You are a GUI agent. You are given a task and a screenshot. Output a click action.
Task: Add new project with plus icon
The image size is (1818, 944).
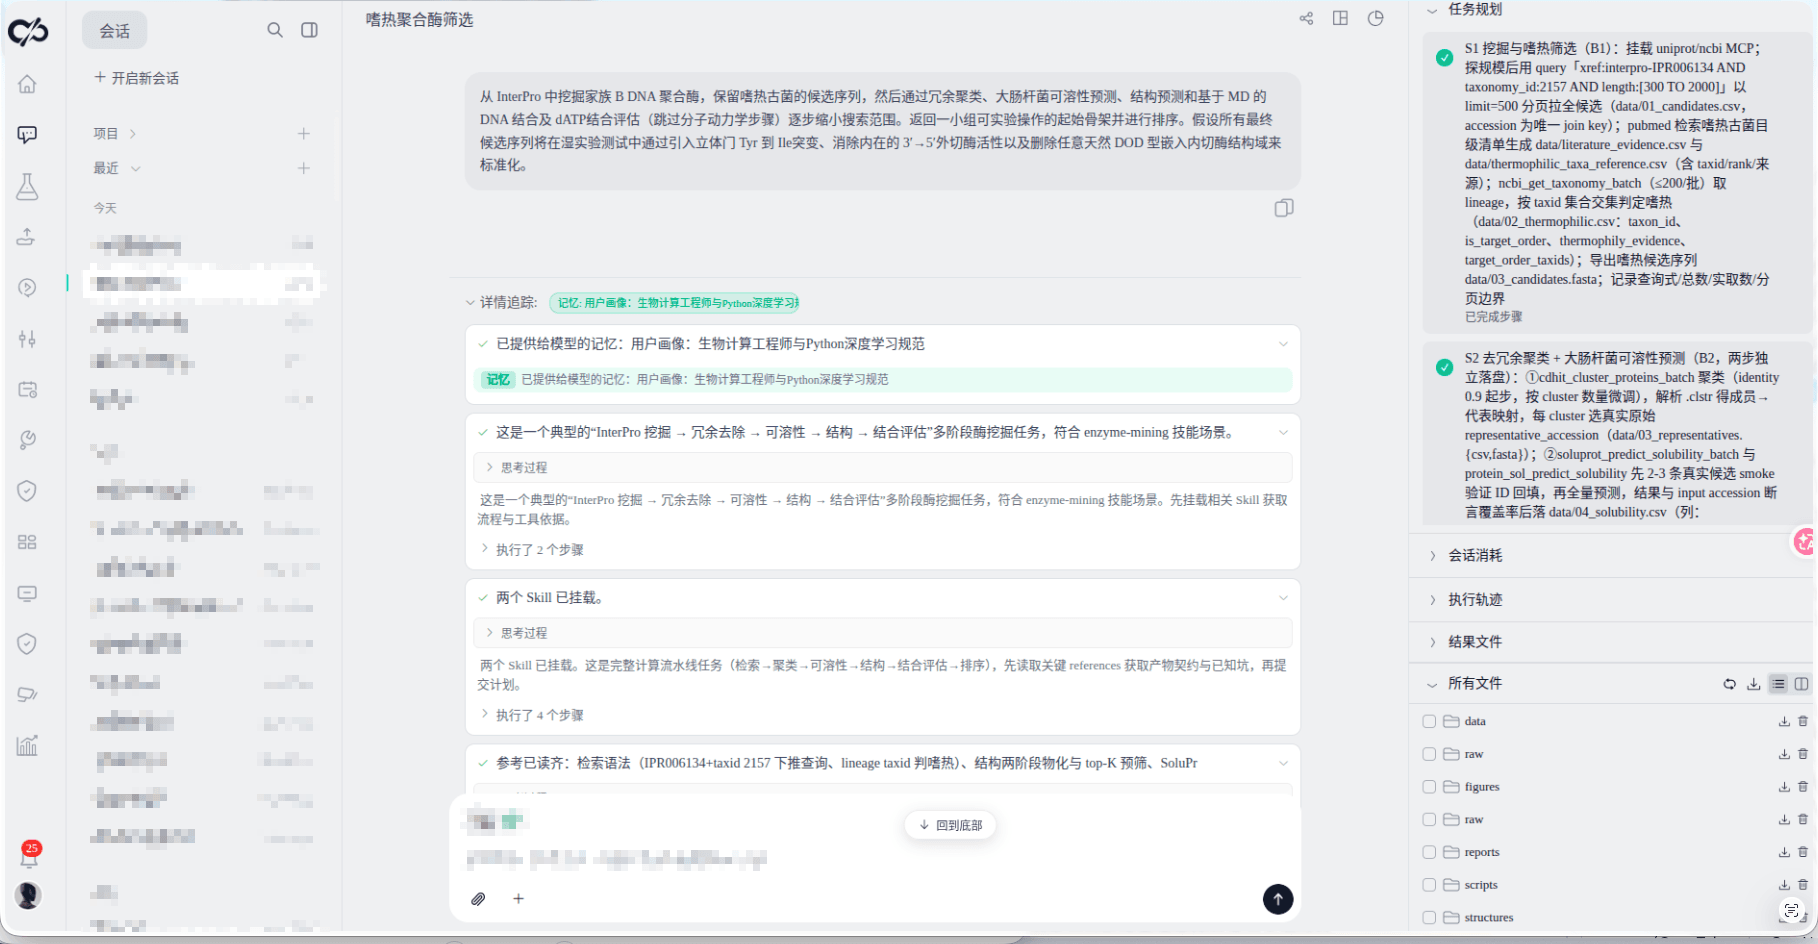(x=304, y=133)
